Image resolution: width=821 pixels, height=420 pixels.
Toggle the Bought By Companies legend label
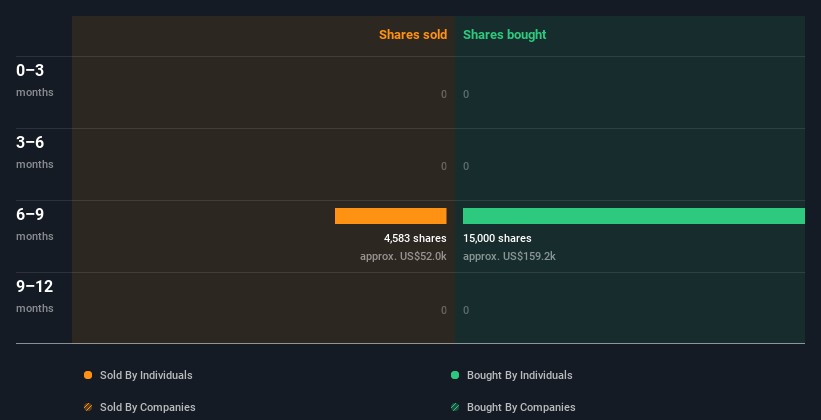[521, 407]
